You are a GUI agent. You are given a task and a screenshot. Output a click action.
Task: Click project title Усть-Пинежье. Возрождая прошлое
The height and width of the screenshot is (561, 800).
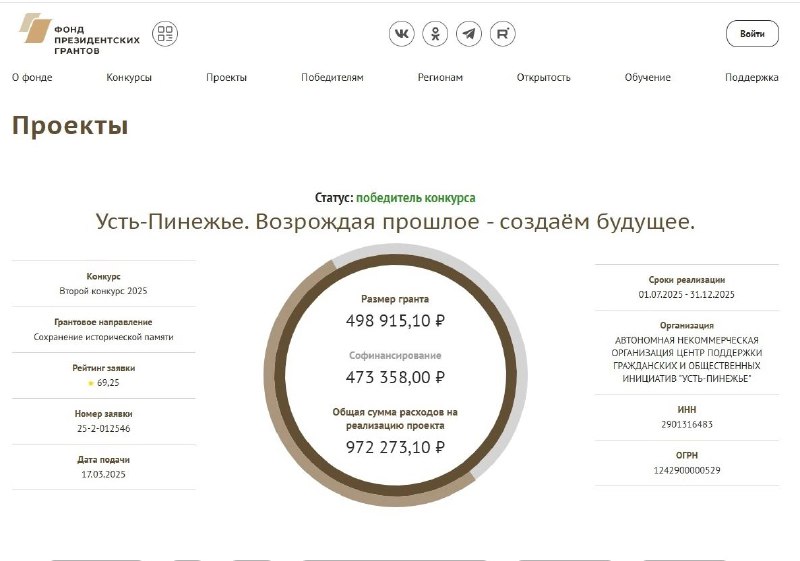[x=395, y=222]
